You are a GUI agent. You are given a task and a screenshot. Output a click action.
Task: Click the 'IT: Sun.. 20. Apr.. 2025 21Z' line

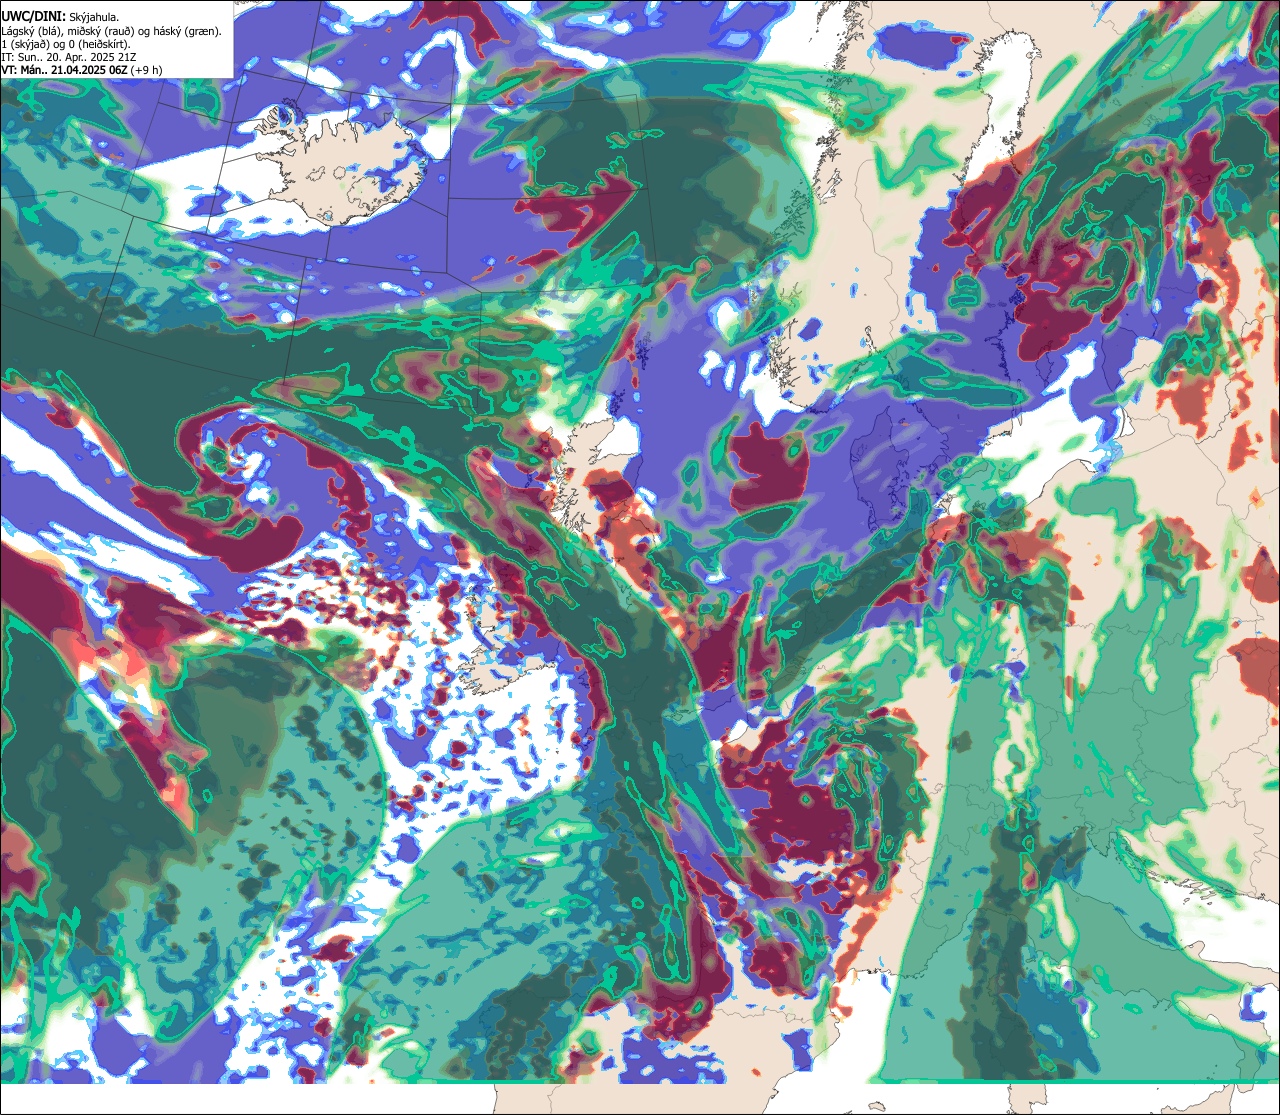68,57
